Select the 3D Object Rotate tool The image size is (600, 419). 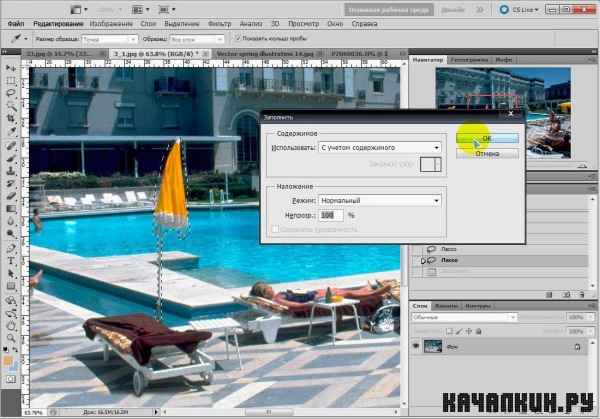11,301
